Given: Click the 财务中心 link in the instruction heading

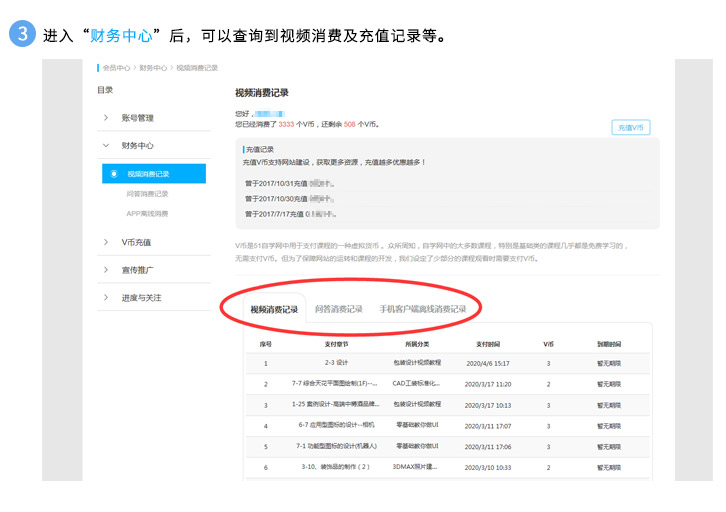Looking at the screenshot, I should pyautogui.click(x=121, y=36).
